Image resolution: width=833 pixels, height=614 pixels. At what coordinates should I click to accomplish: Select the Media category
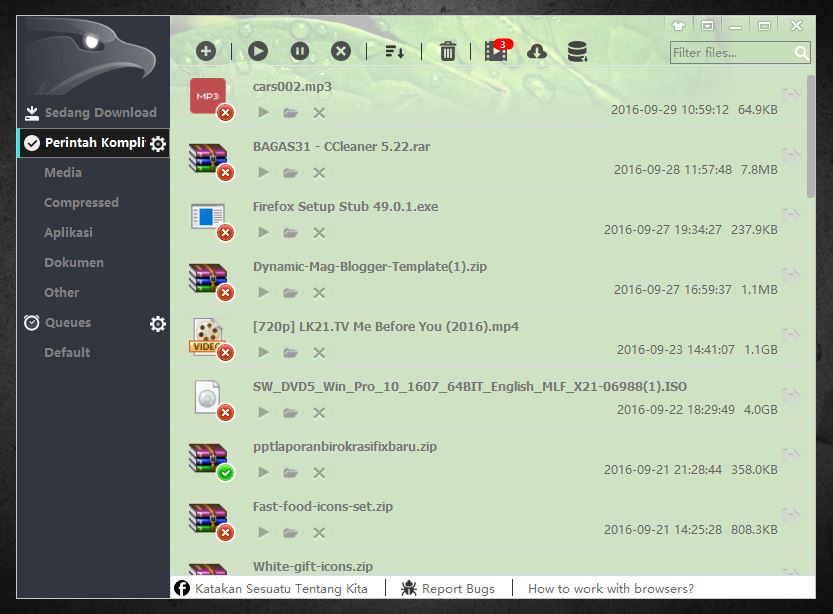click(x=63, y=173)
